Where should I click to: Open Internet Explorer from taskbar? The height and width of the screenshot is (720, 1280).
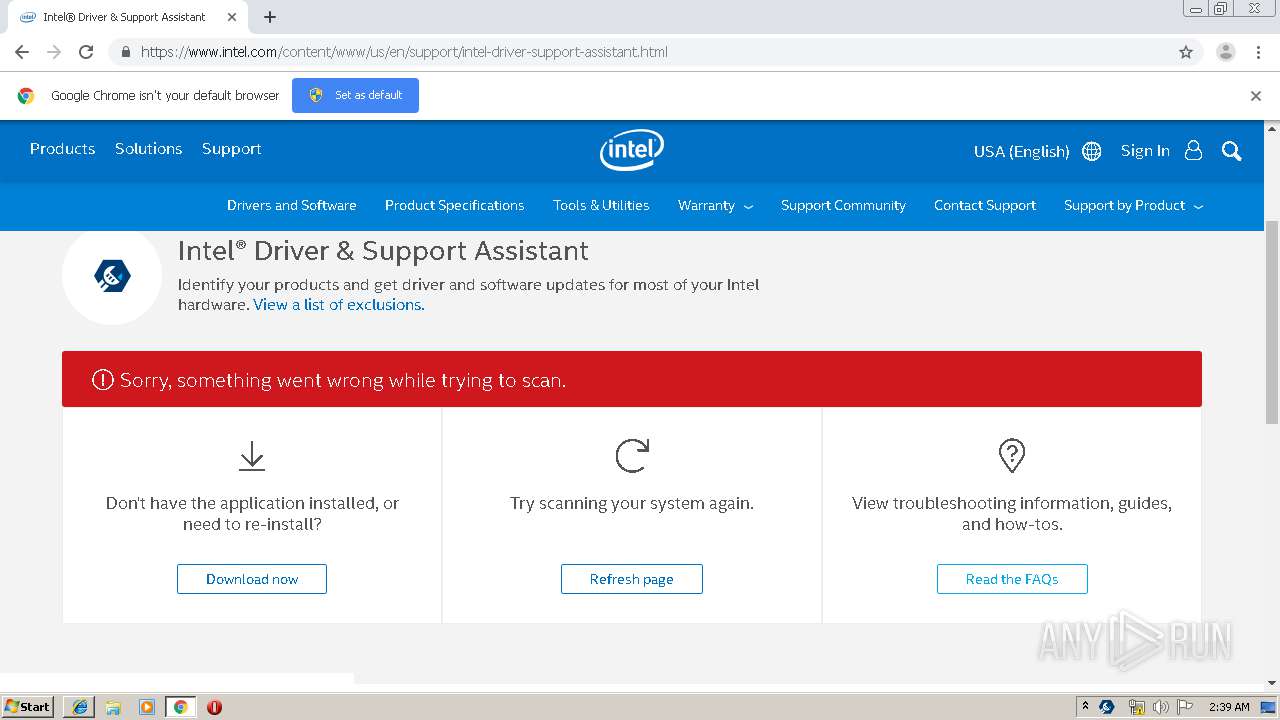[x=79, y=707]
